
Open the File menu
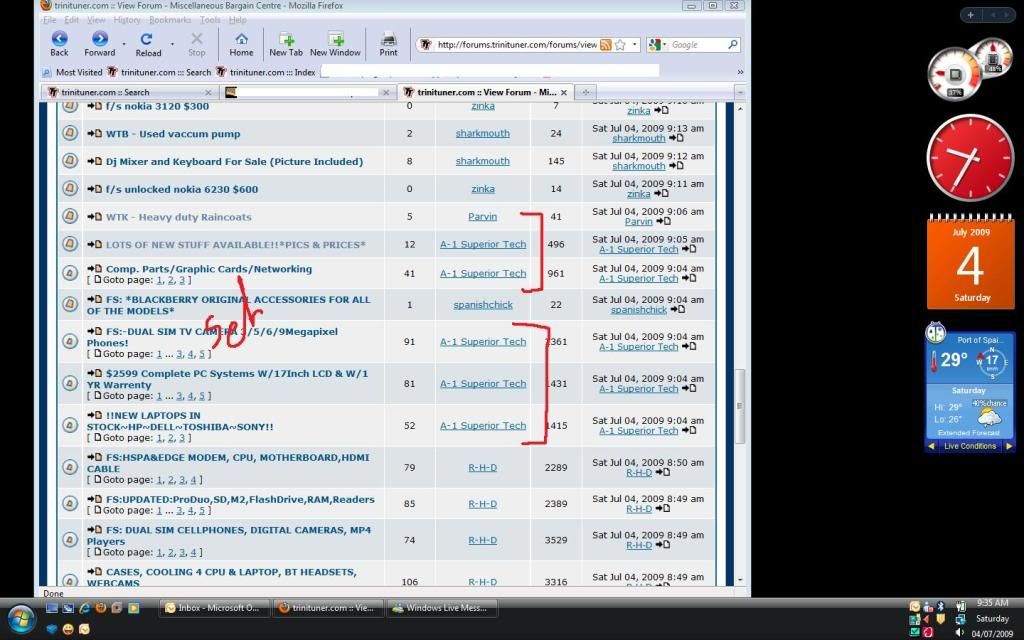[50, 20]
